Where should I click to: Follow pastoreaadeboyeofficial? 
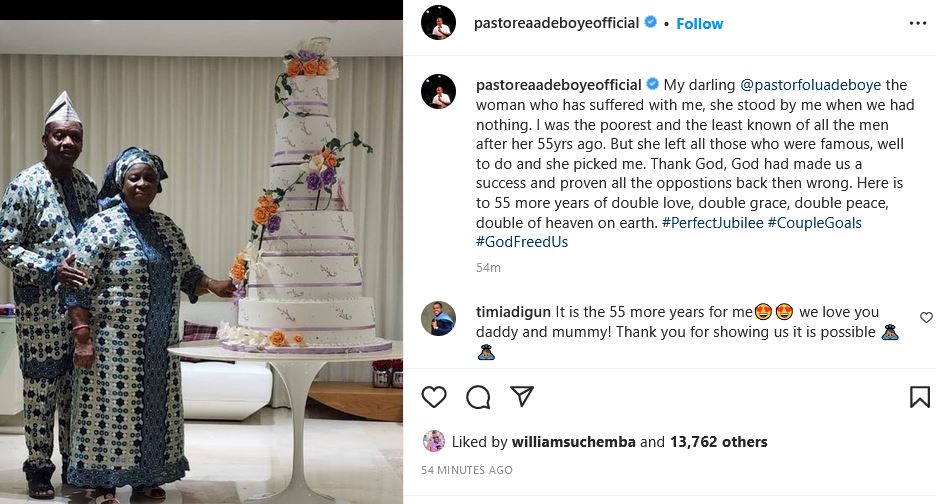coord(699,24)
